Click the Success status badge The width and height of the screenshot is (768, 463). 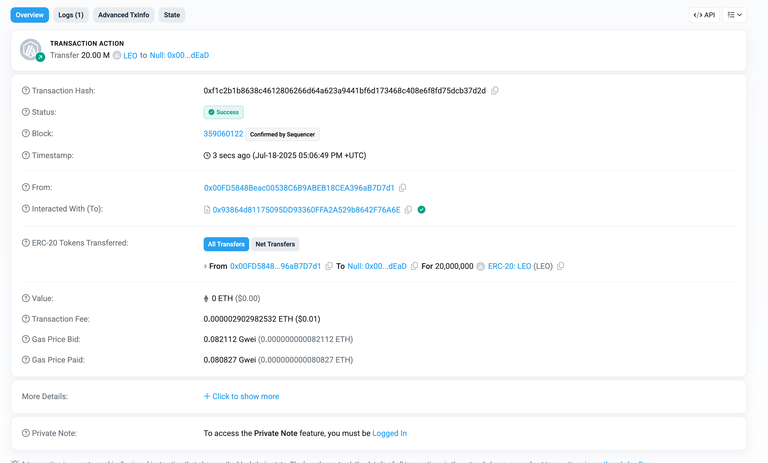coord(224,112)
